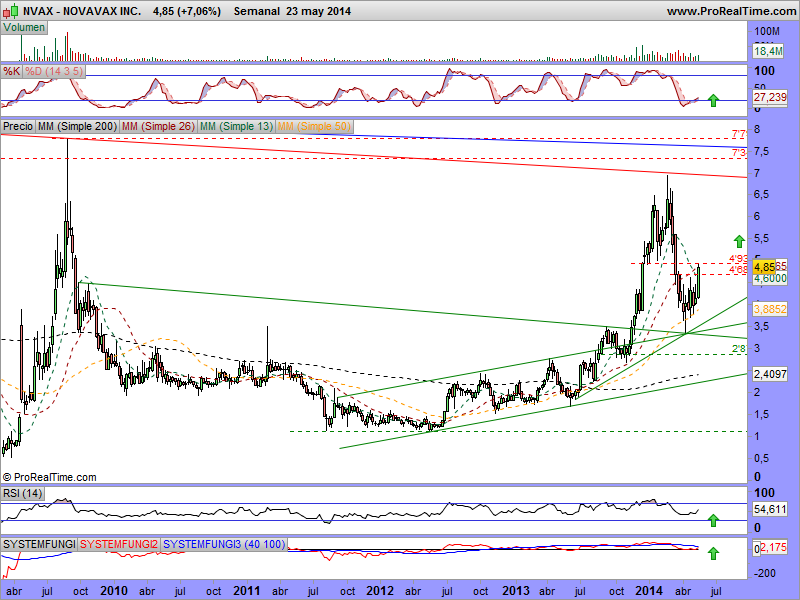Screen dimensions: 800x600
Task: Select the 2,175 SYSTEMFUNGI value
Action: [x=773, y=548]
